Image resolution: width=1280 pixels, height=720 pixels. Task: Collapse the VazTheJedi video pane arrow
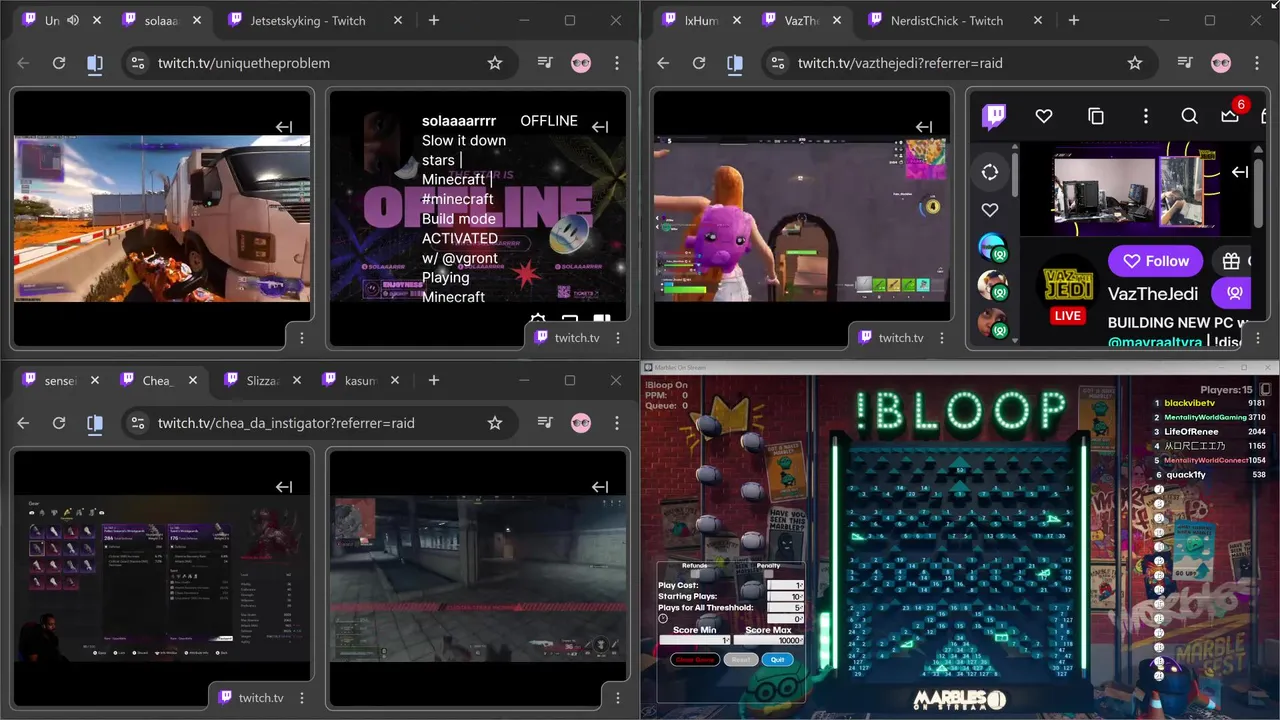click(1240, 172)
